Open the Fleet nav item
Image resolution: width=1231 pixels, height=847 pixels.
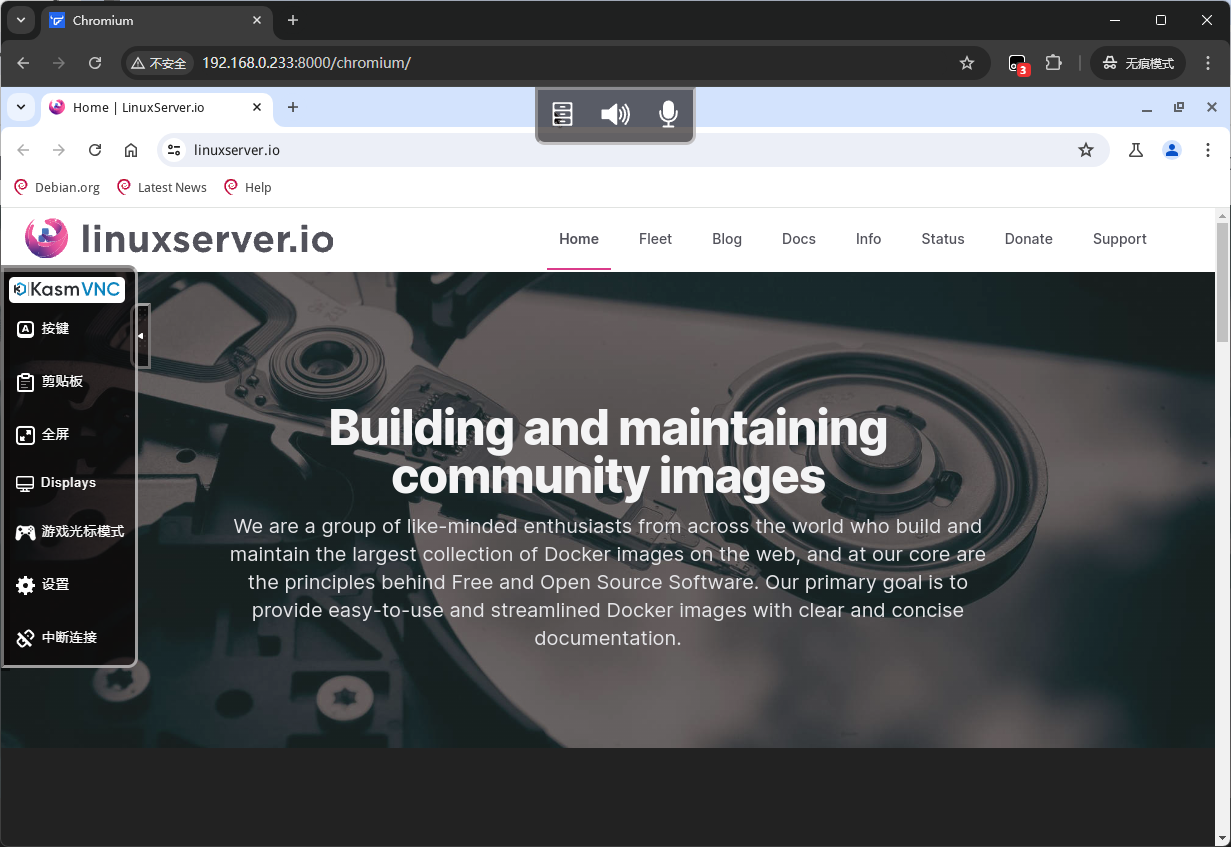click(x=655, y=239)
